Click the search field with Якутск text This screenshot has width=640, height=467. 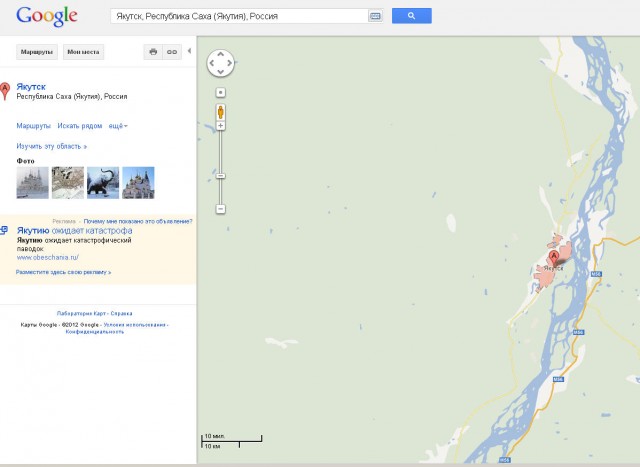(241, 16)
